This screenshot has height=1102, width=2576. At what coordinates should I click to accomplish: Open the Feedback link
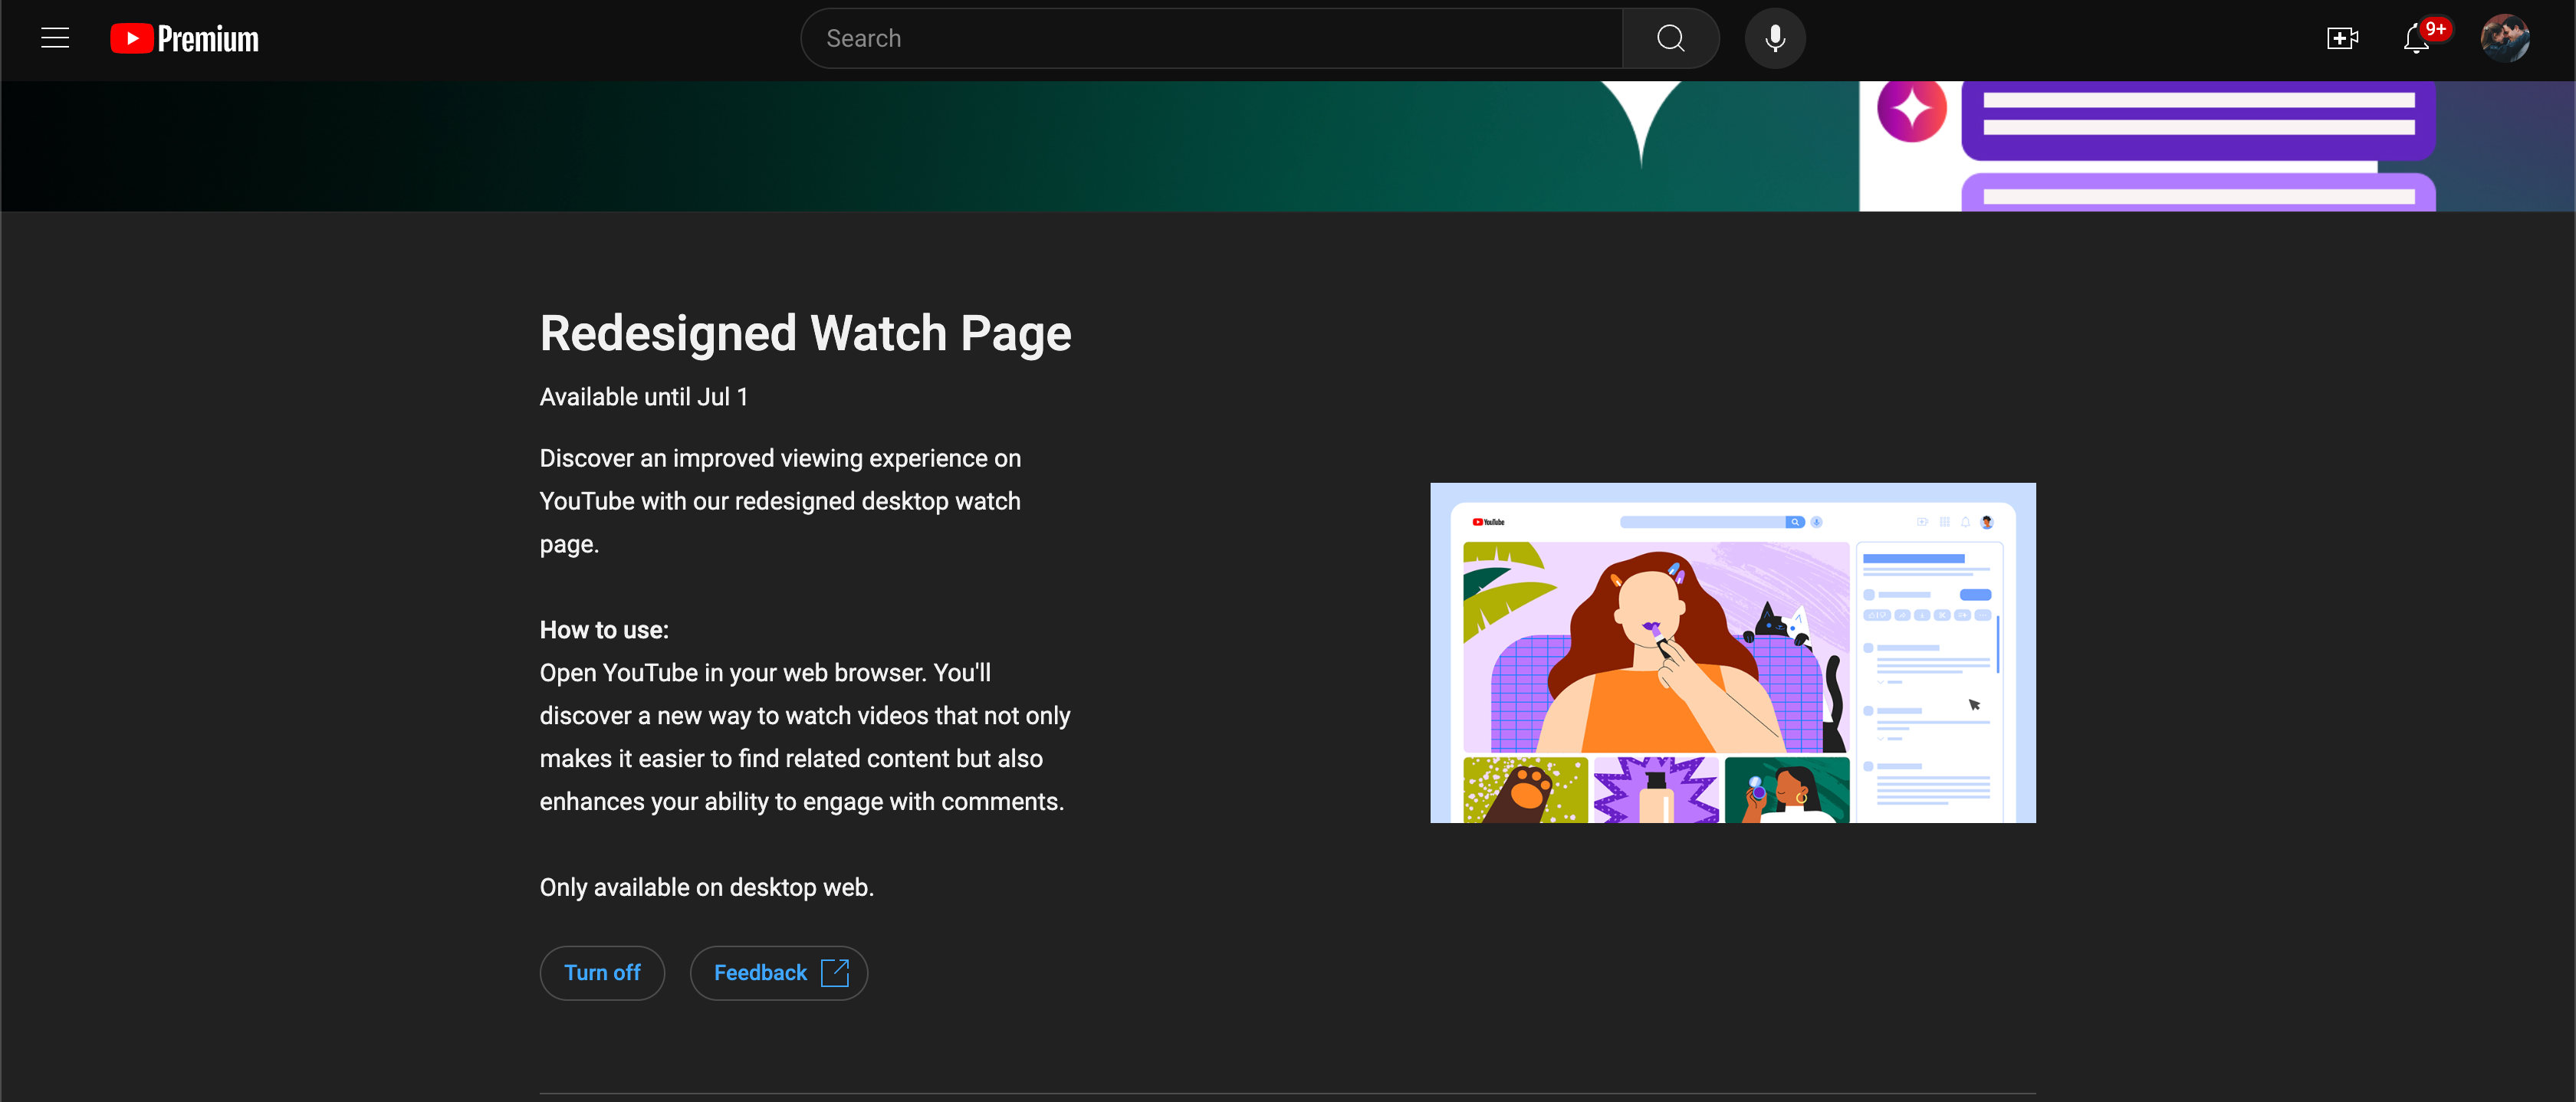(x=778, y=972)
